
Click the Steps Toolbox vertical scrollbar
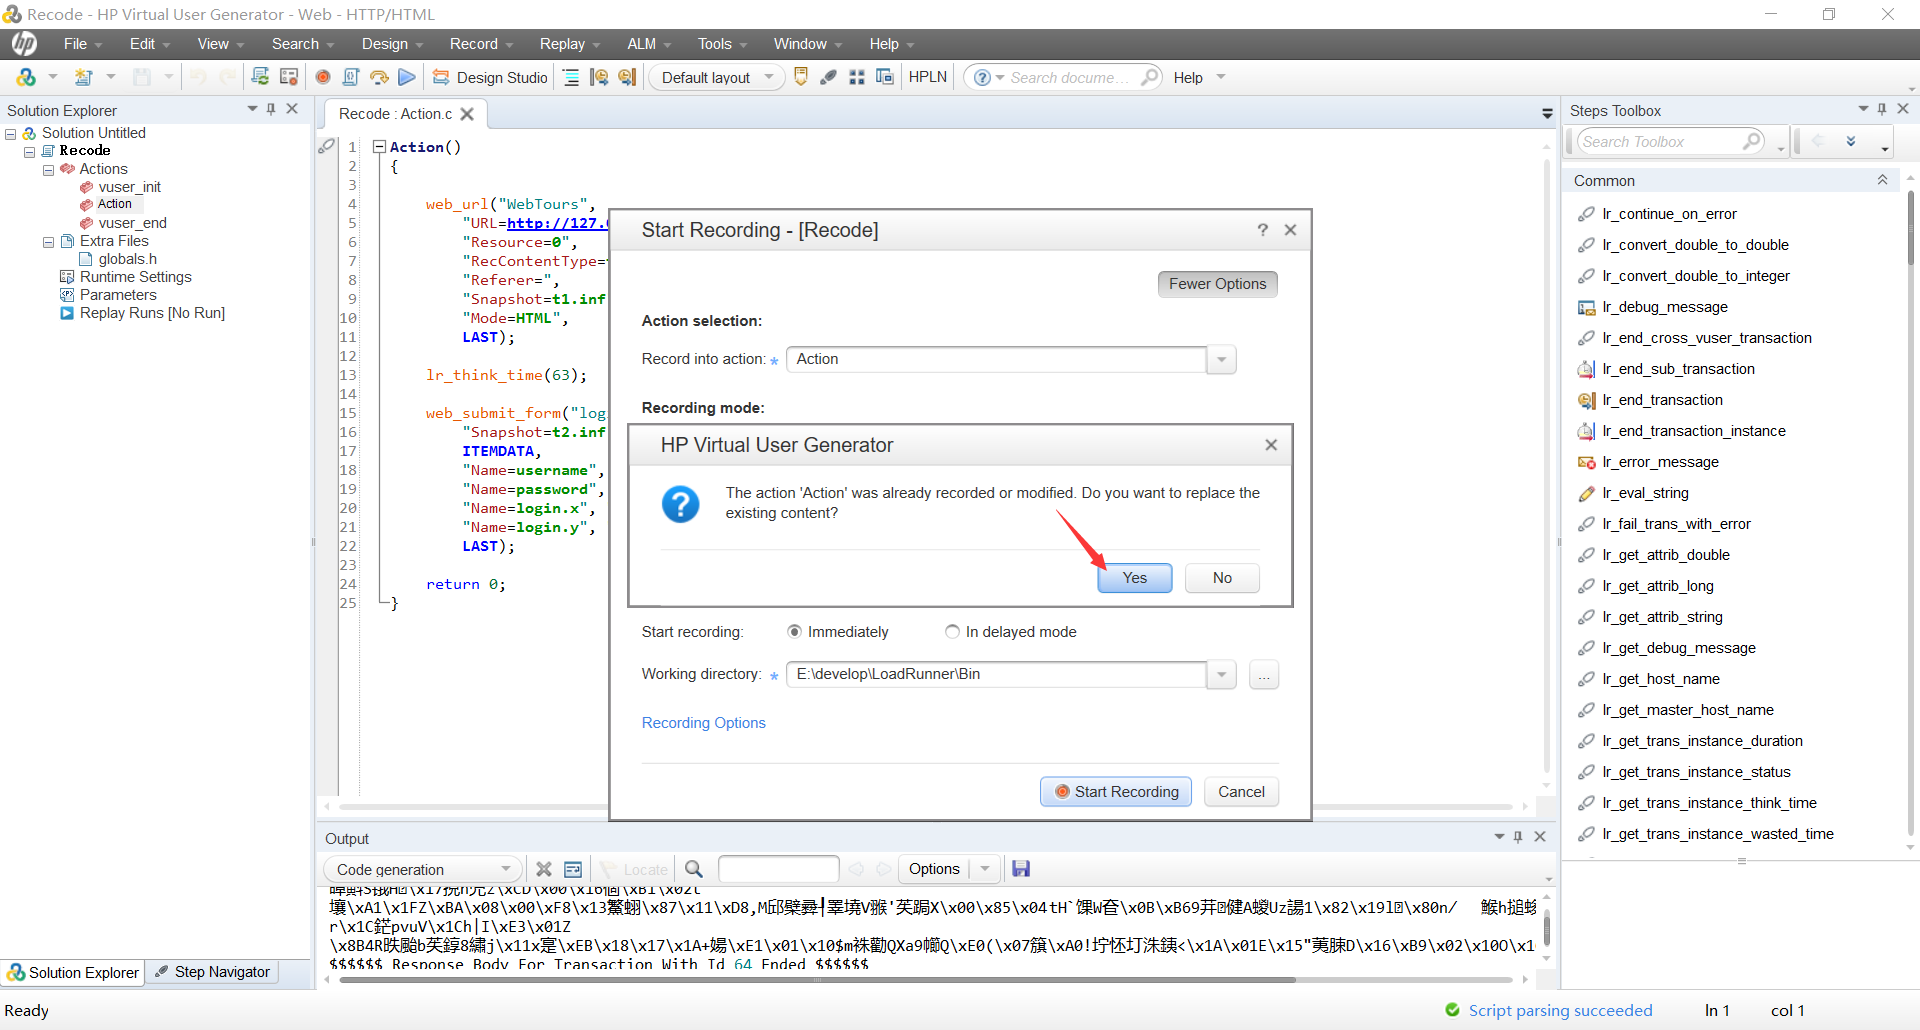pyautogui.click(x=1911, y=227)
